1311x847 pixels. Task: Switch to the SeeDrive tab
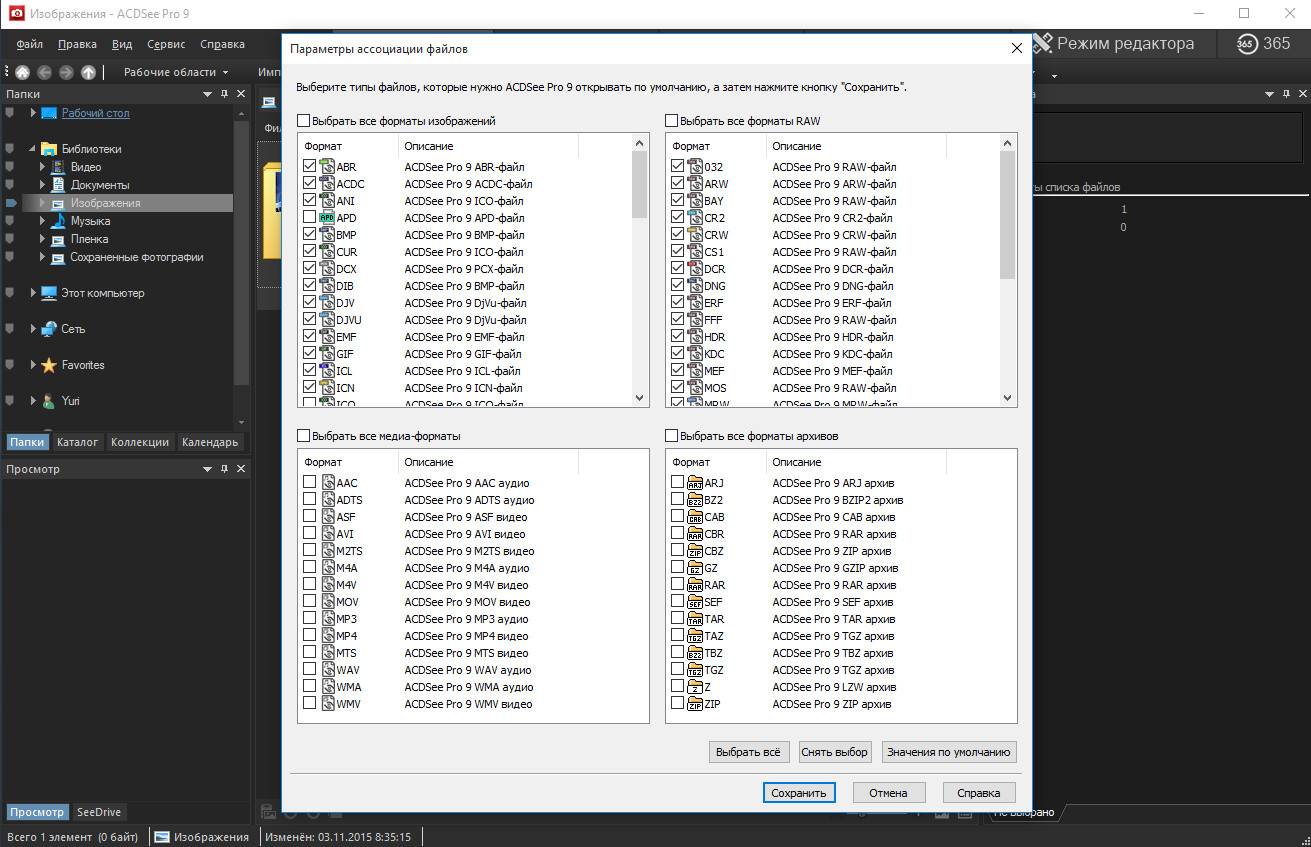(x=99, y=812)
